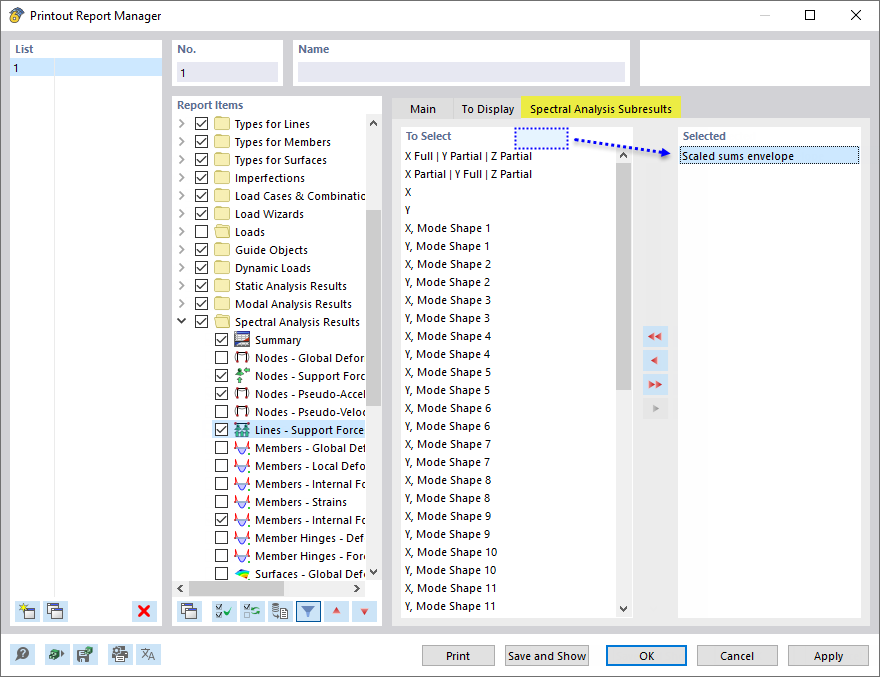Click the Save and Show button
Viewport: 880px width, 677px height.
547,656
